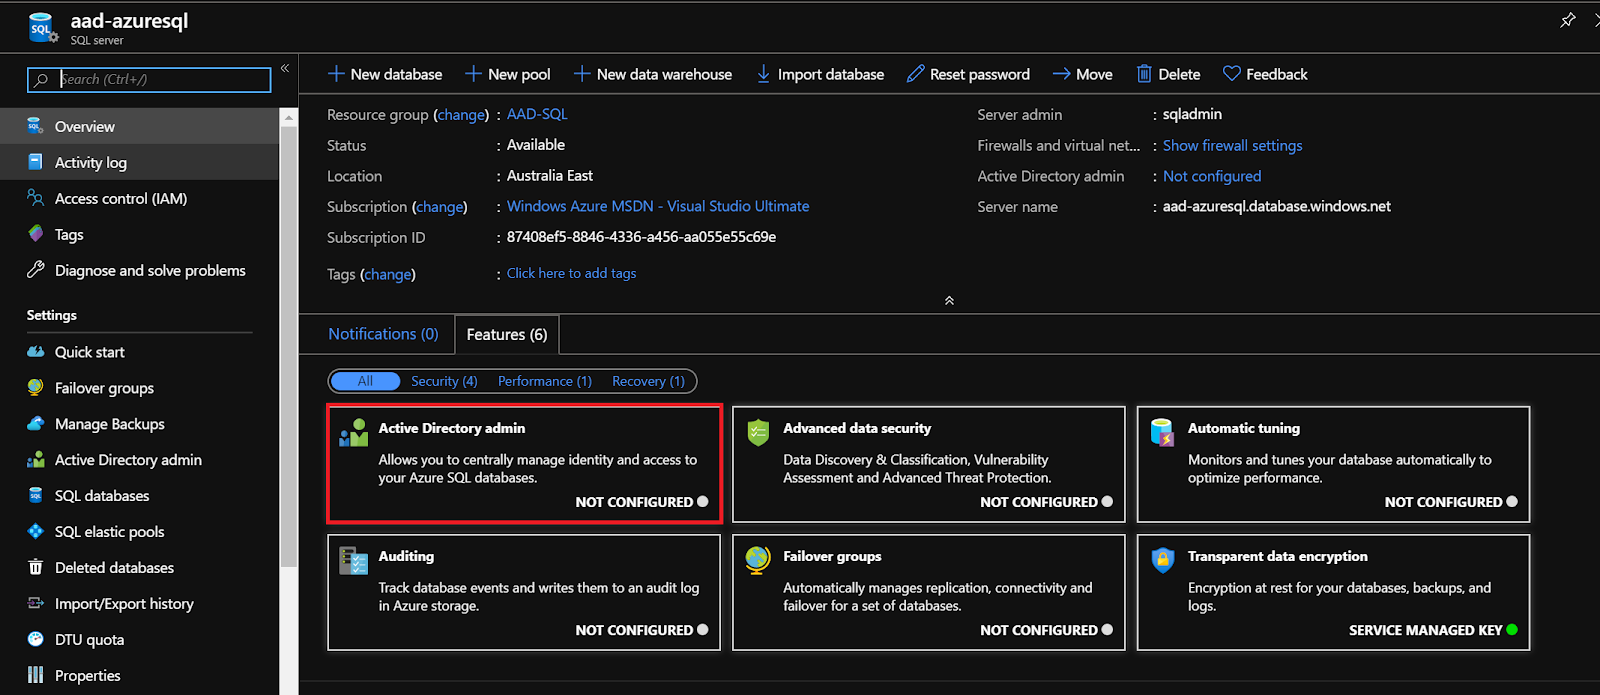1600x695 pixels.
Task: Click the sidebar scrollbar thumb
Action: pyautogui.click(x=288, y=347)
